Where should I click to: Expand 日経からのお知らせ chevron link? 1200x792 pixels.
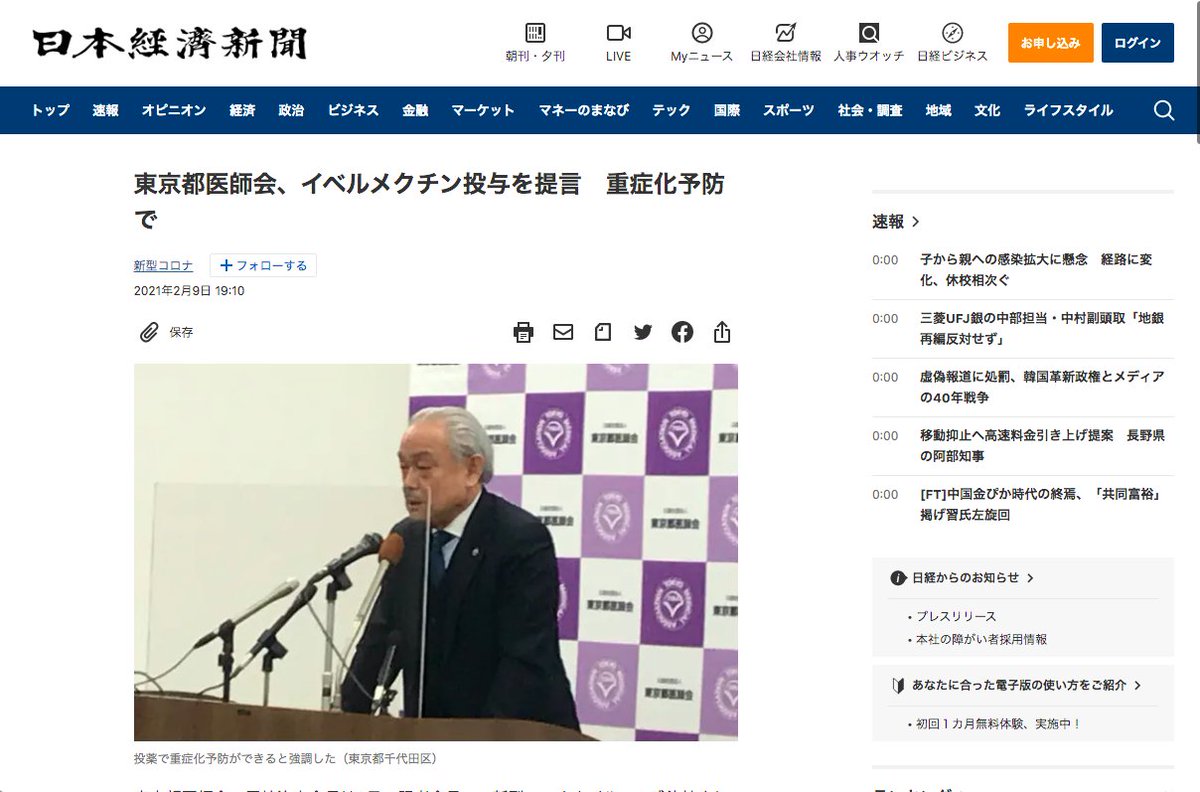tap(1030, 578)
